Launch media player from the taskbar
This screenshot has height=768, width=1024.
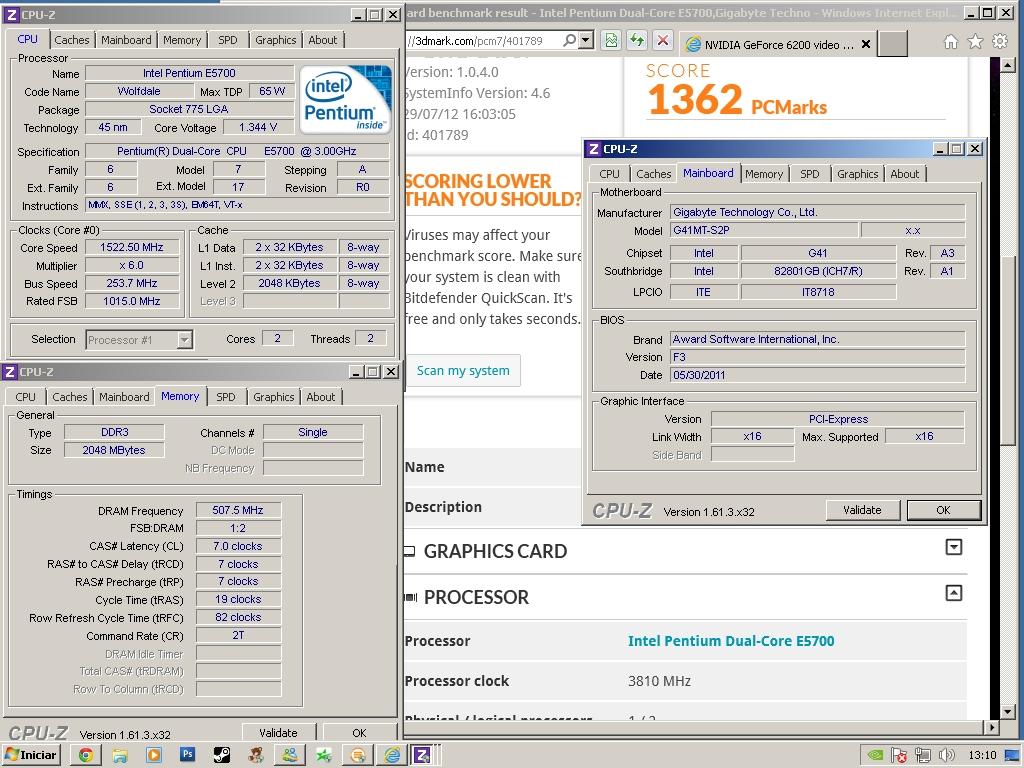[x=153, y=755]
